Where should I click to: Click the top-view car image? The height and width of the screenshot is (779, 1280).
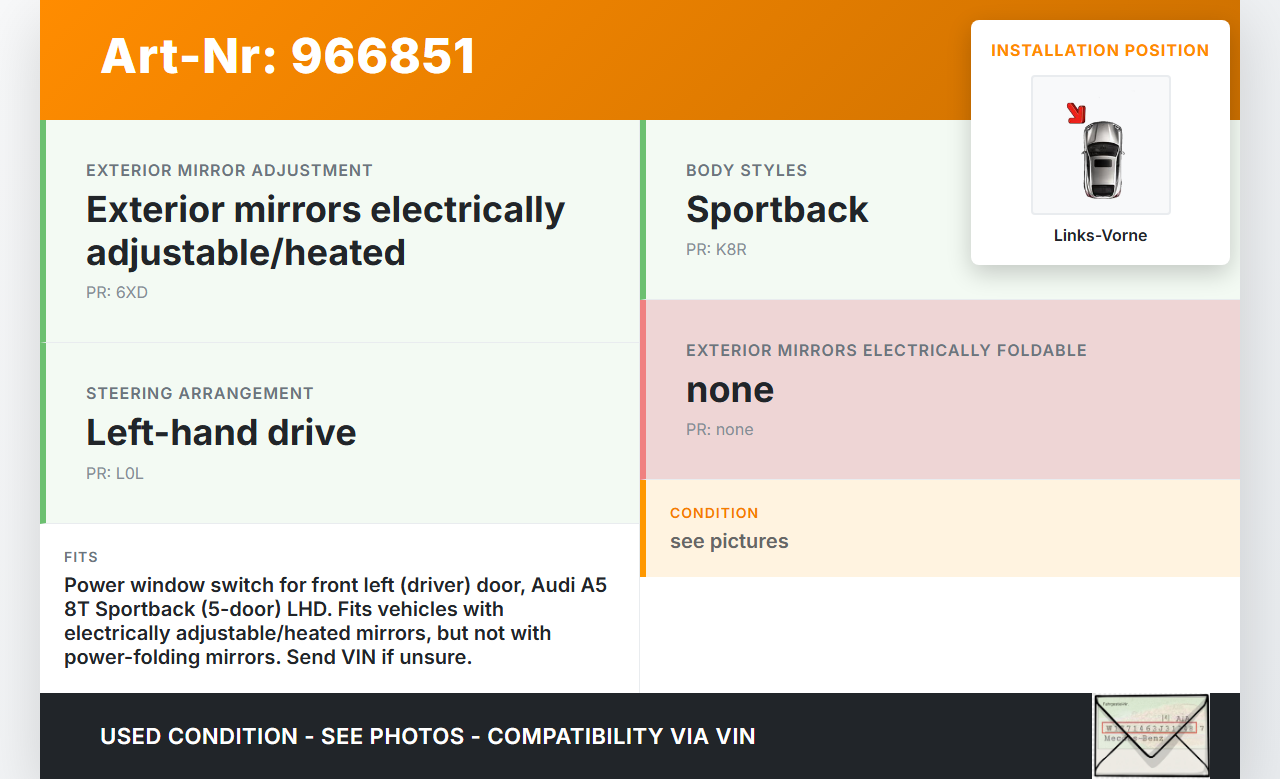1102,158
